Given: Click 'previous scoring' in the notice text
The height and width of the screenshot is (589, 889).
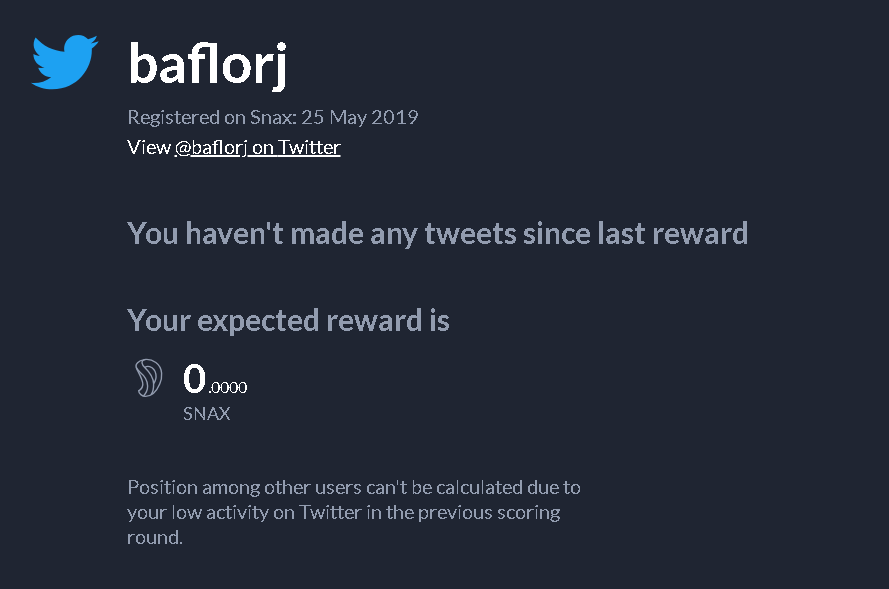Looking at the screenshot, I should [489, 512].
